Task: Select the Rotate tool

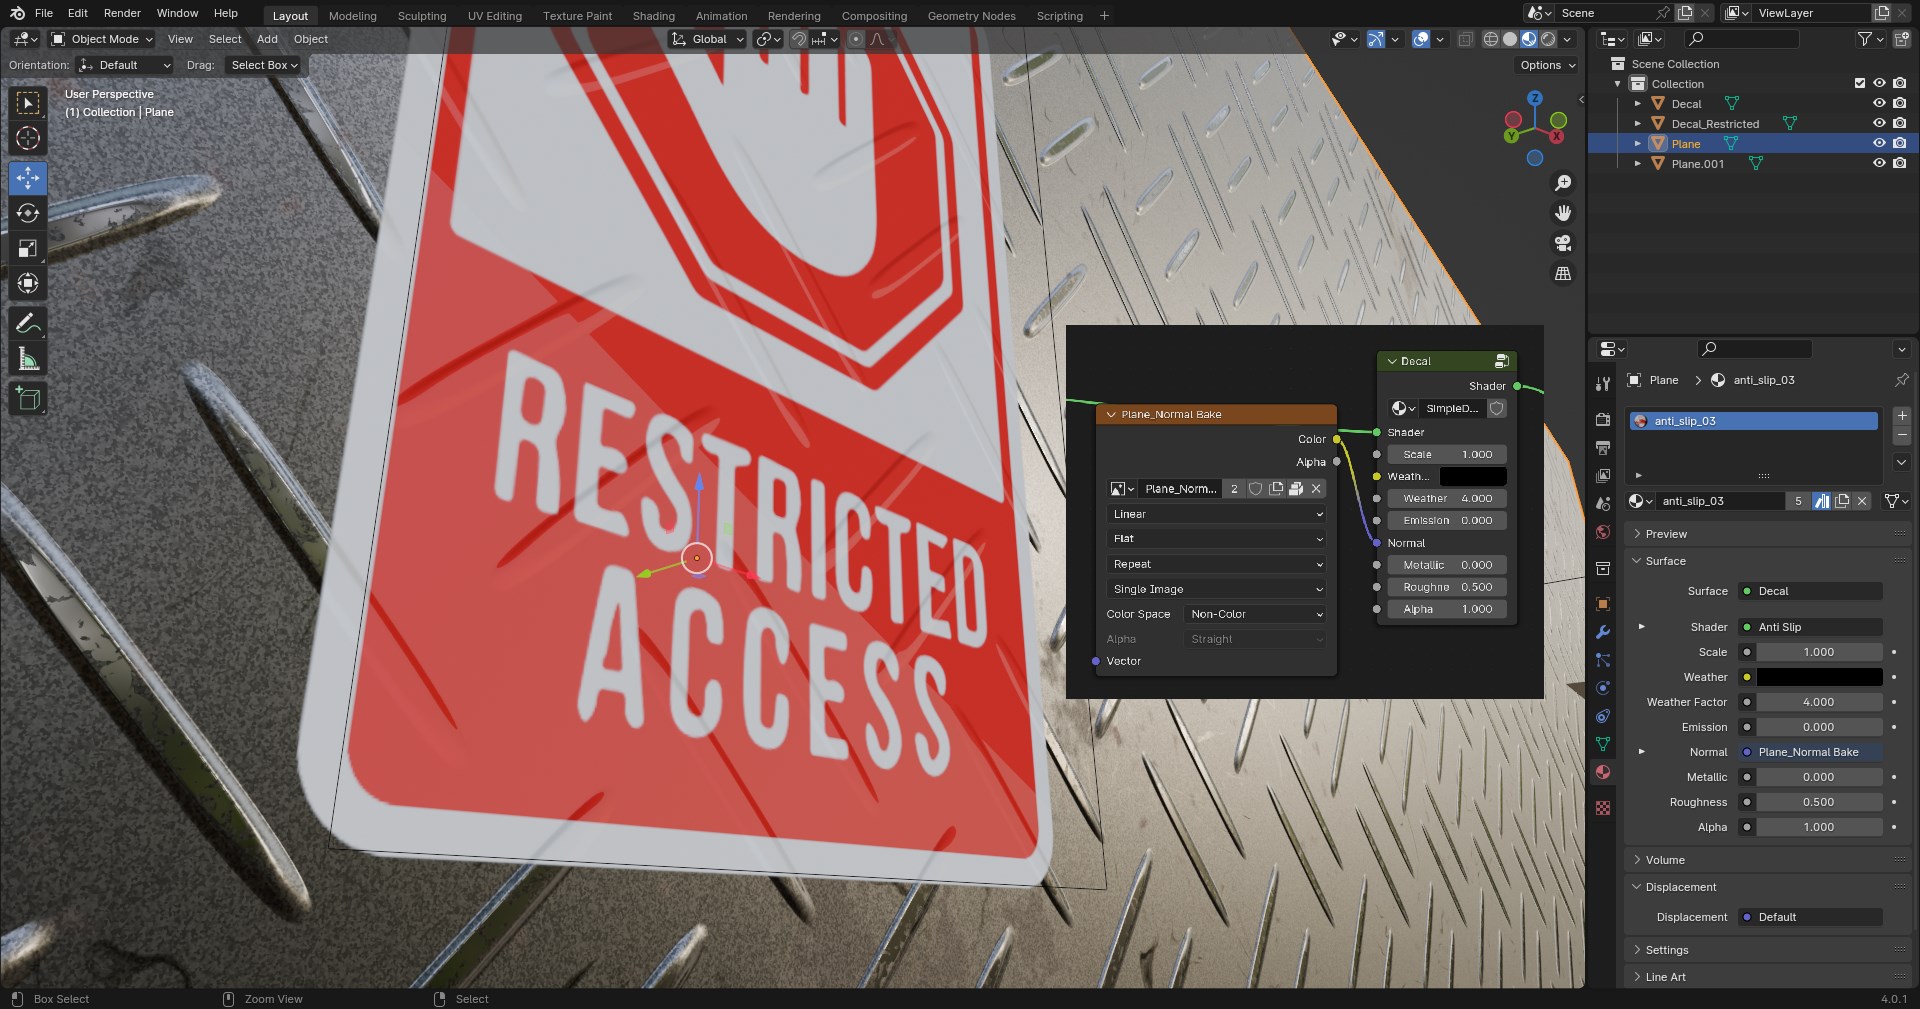Action: pos(27,213)
